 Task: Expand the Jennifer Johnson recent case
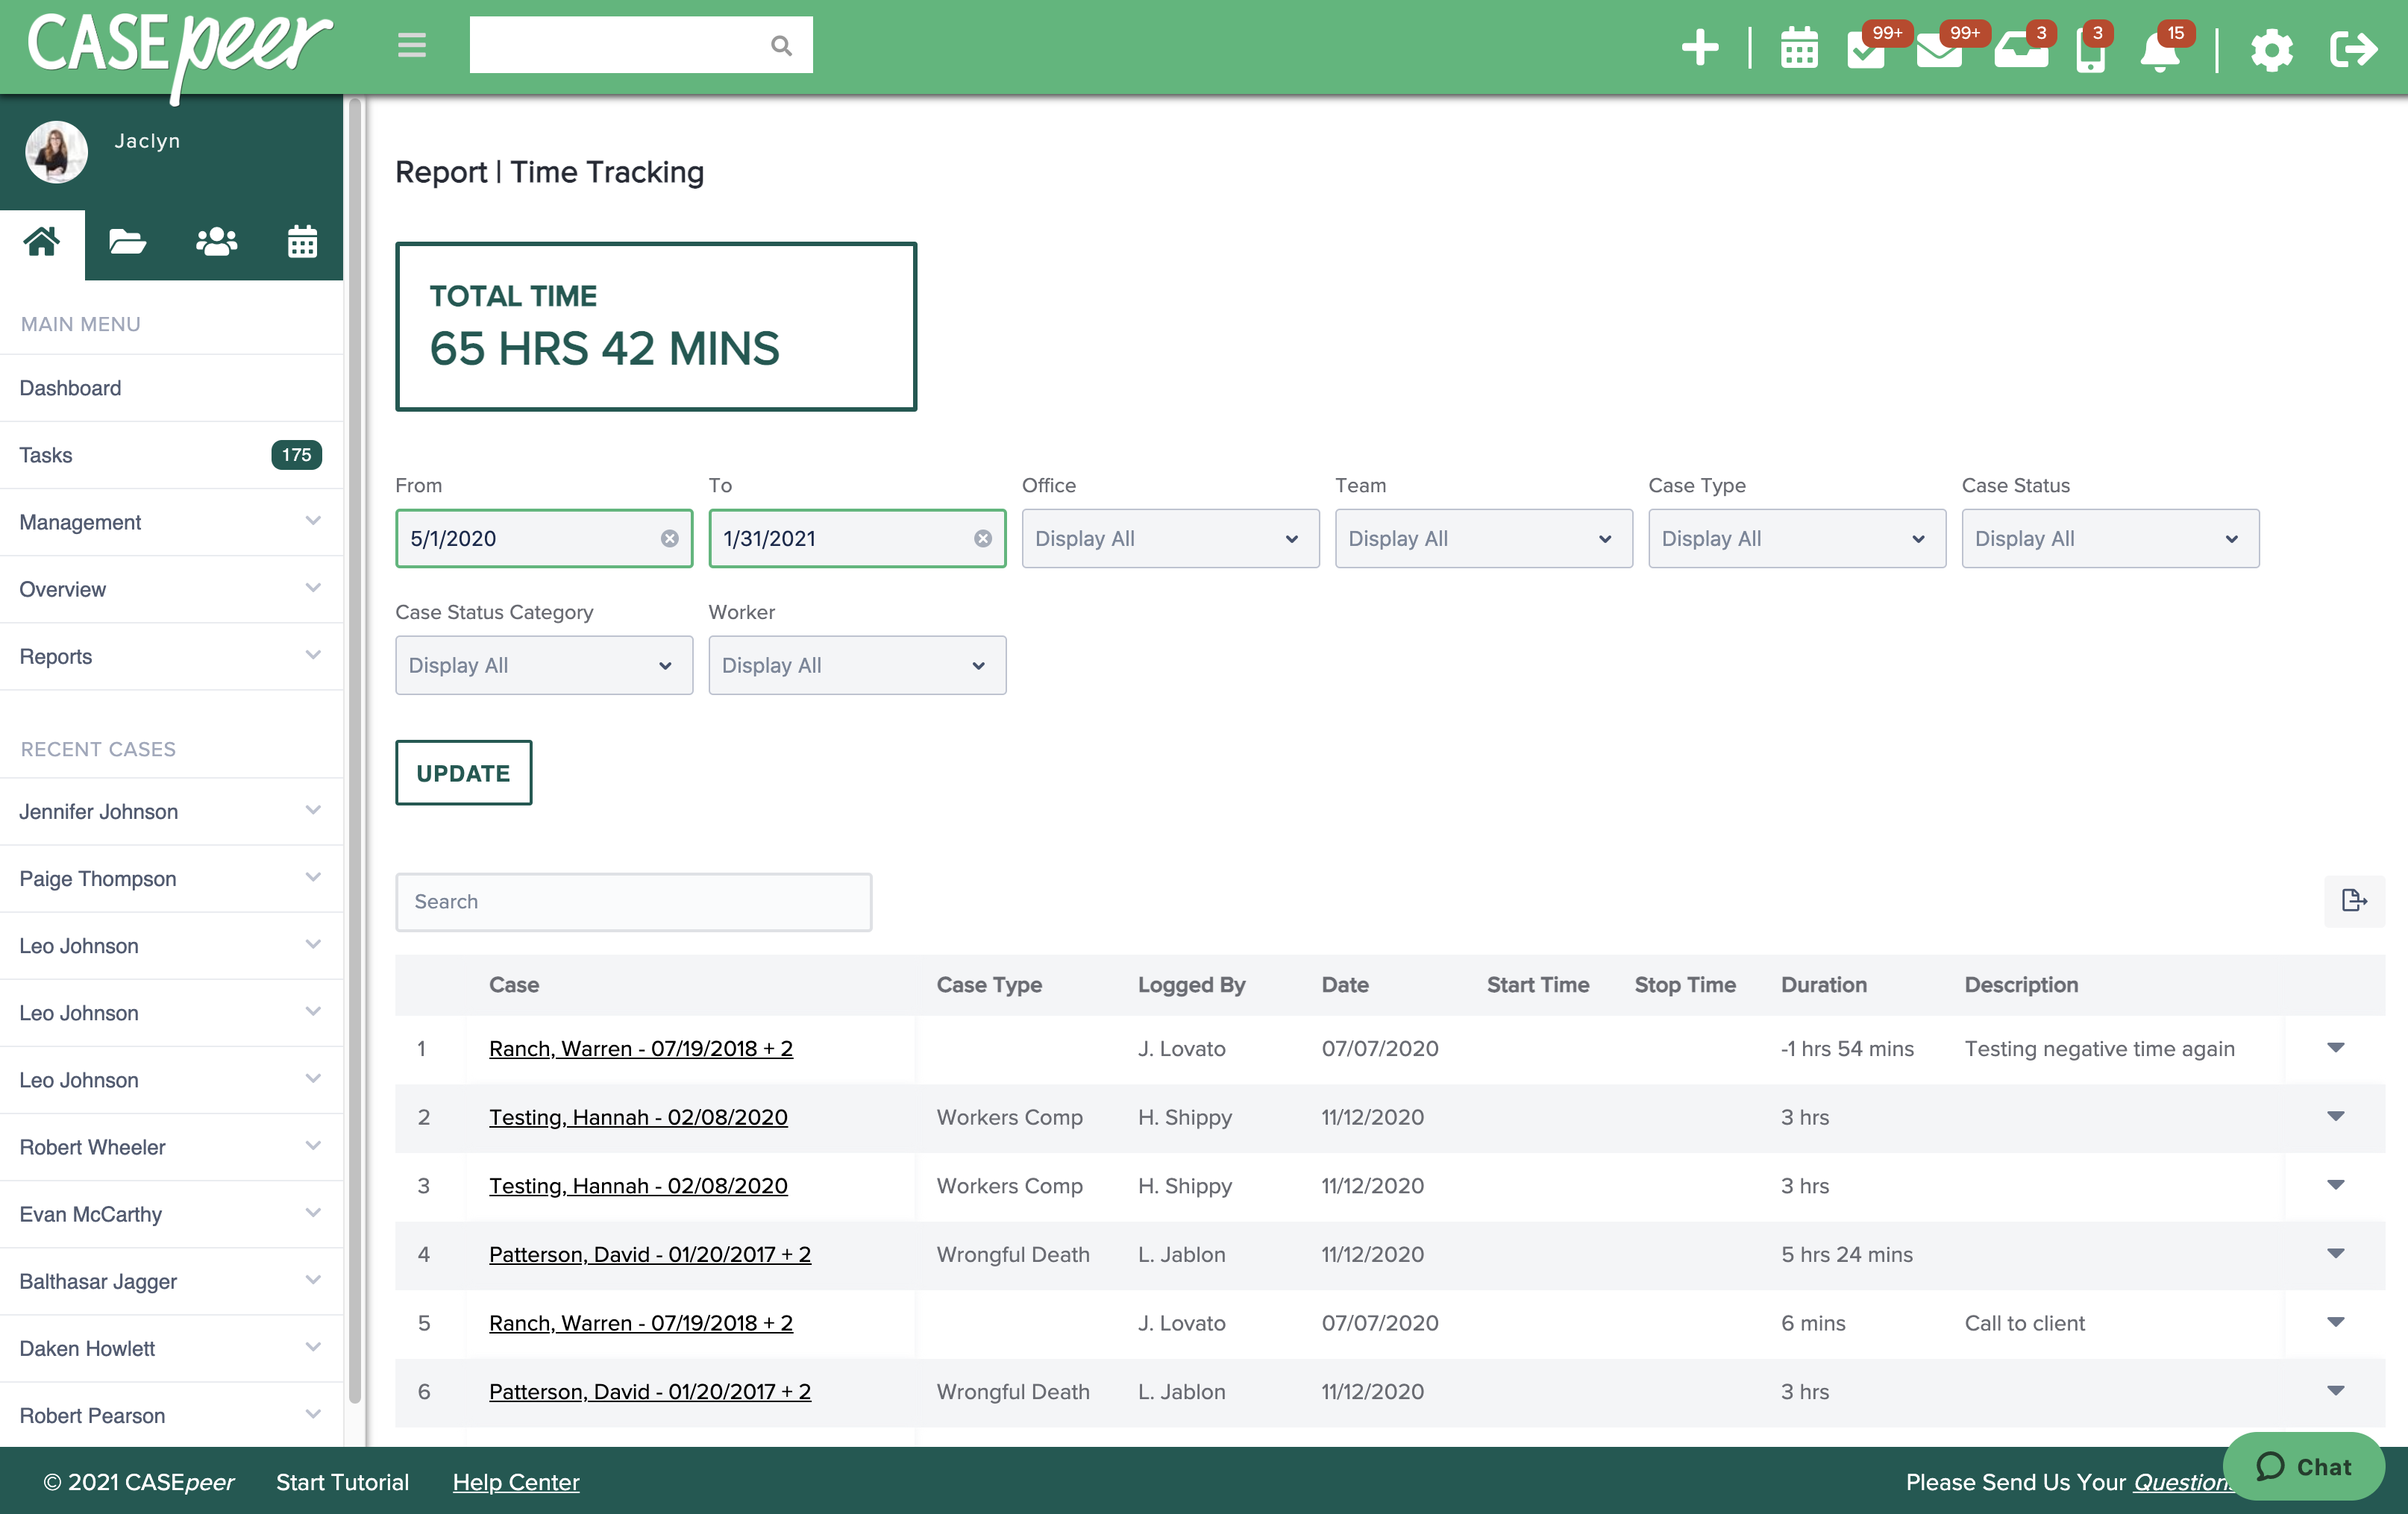point(313,811)
